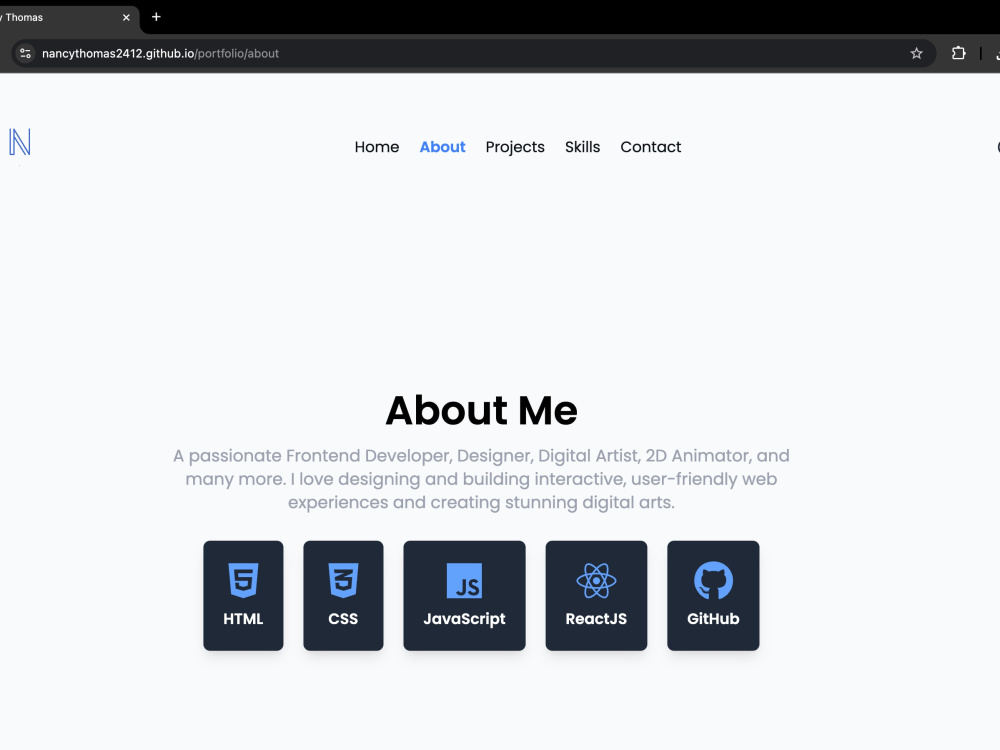Select the Thomas browser tab

point(67,17)
